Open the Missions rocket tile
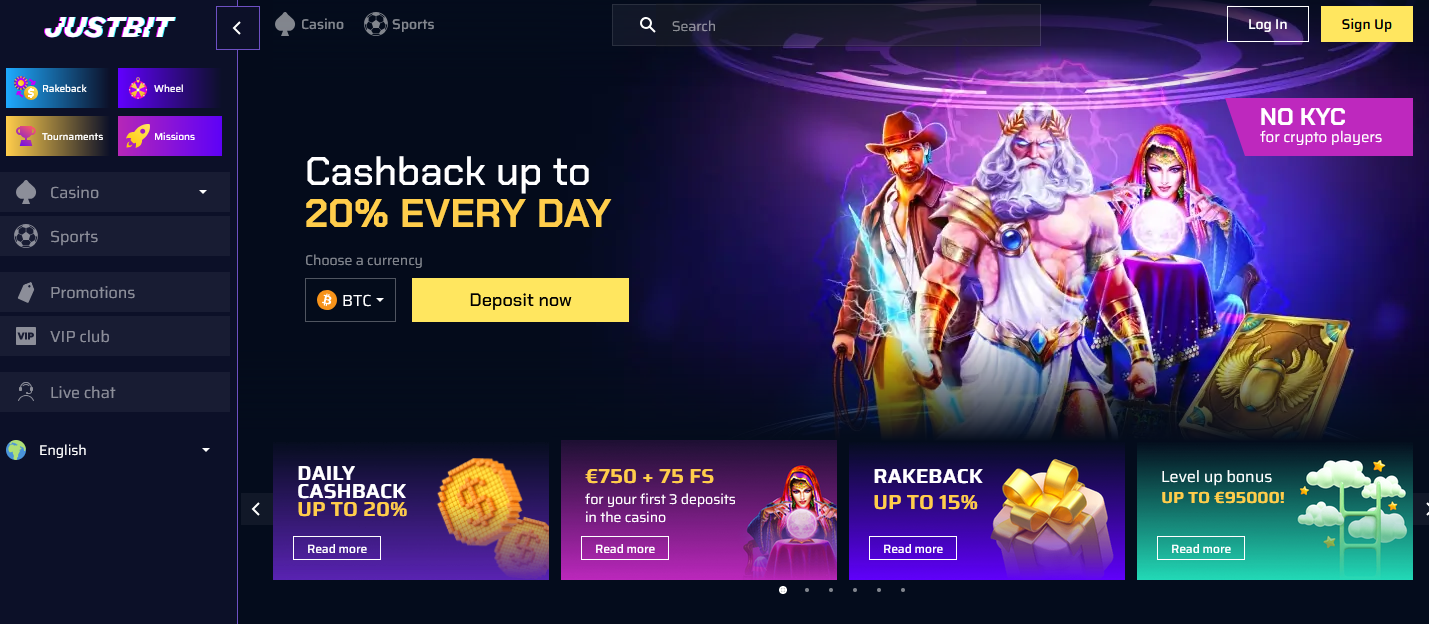 point(169,136)
